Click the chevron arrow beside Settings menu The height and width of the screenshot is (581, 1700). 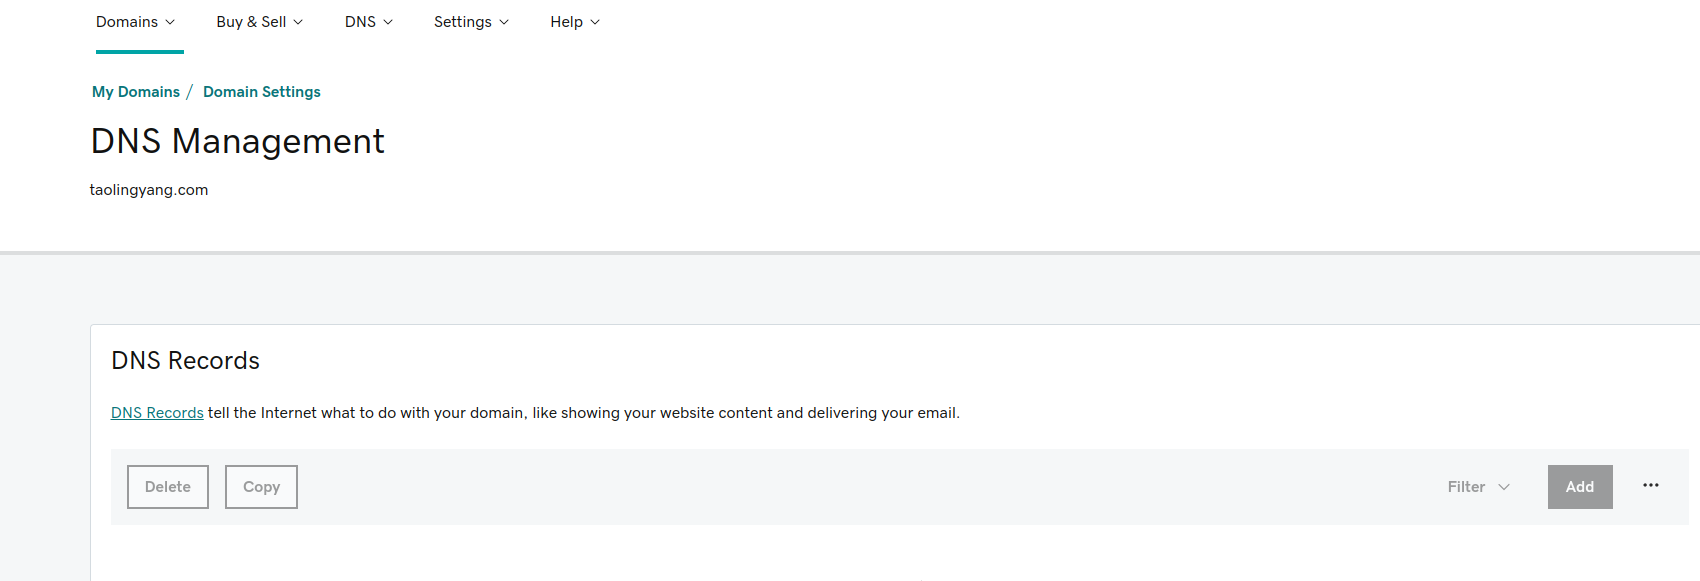(x=504, y=22)
